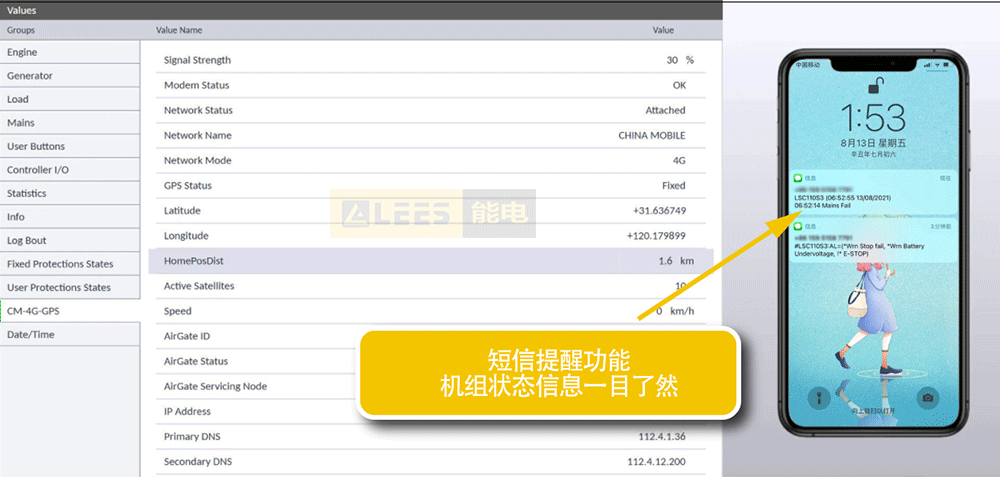
Task: Open Fixed Protections States group
Action: (x=70, y=264)
